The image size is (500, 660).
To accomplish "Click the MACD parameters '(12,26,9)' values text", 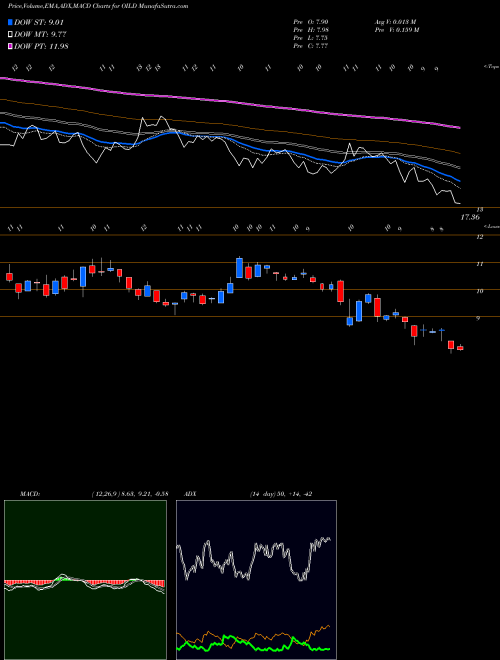I will [130, 494].
